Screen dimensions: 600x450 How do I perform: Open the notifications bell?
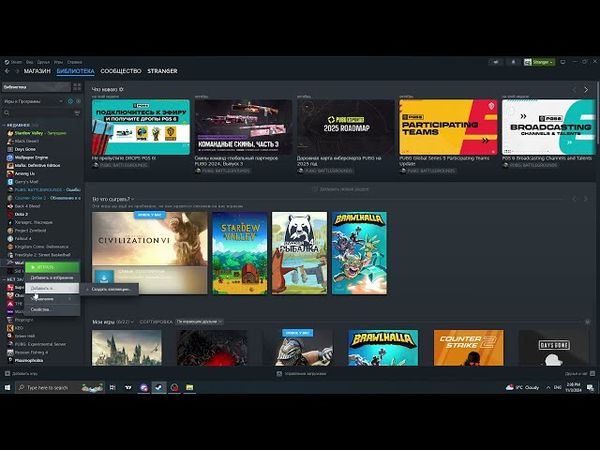click(513, 62)
